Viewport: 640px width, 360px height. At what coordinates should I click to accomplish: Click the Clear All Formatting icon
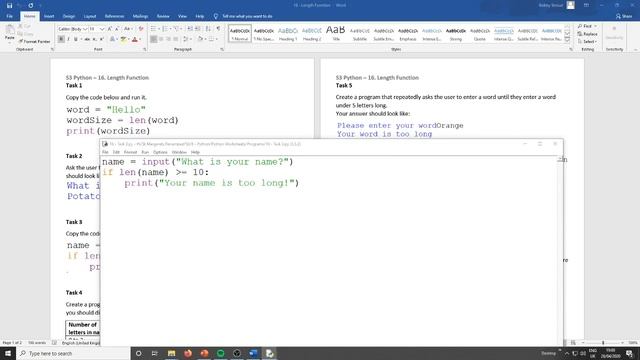[141, 29]
